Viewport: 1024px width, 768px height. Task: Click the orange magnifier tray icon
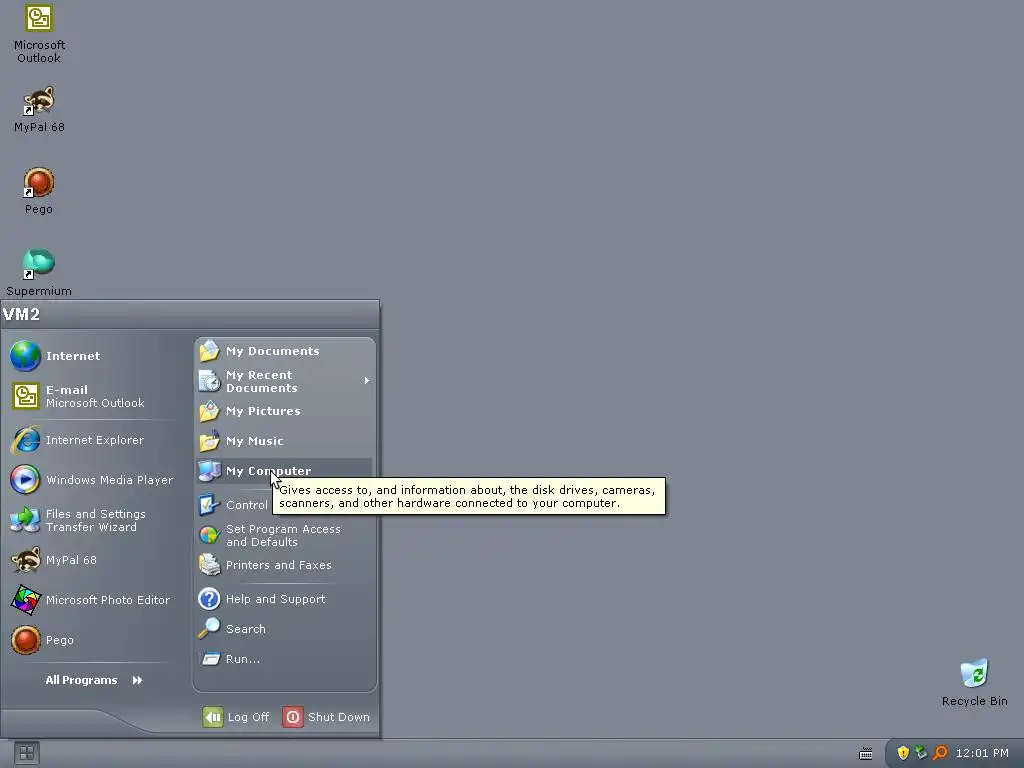click(940, 753)
